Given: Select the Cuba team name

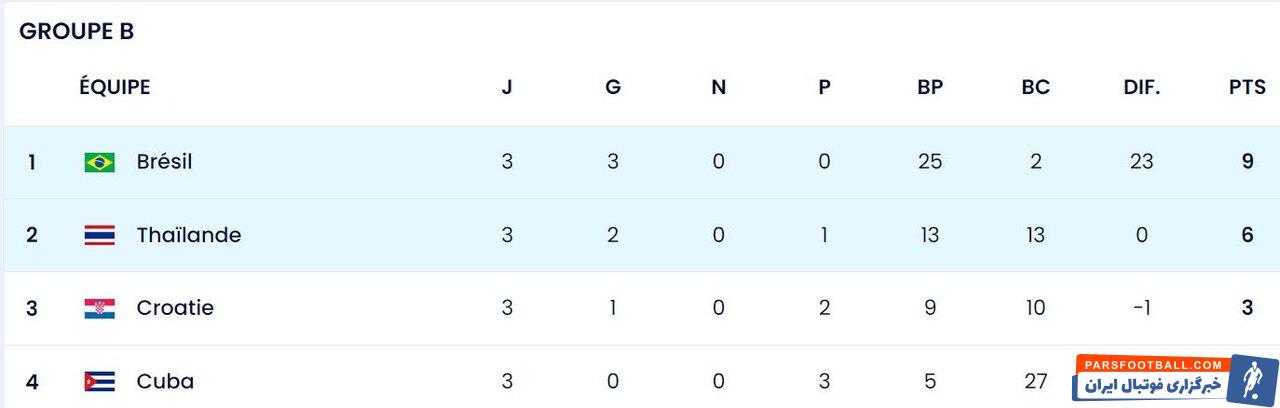Looking at the screenshot, I should [x=165, y=381].
